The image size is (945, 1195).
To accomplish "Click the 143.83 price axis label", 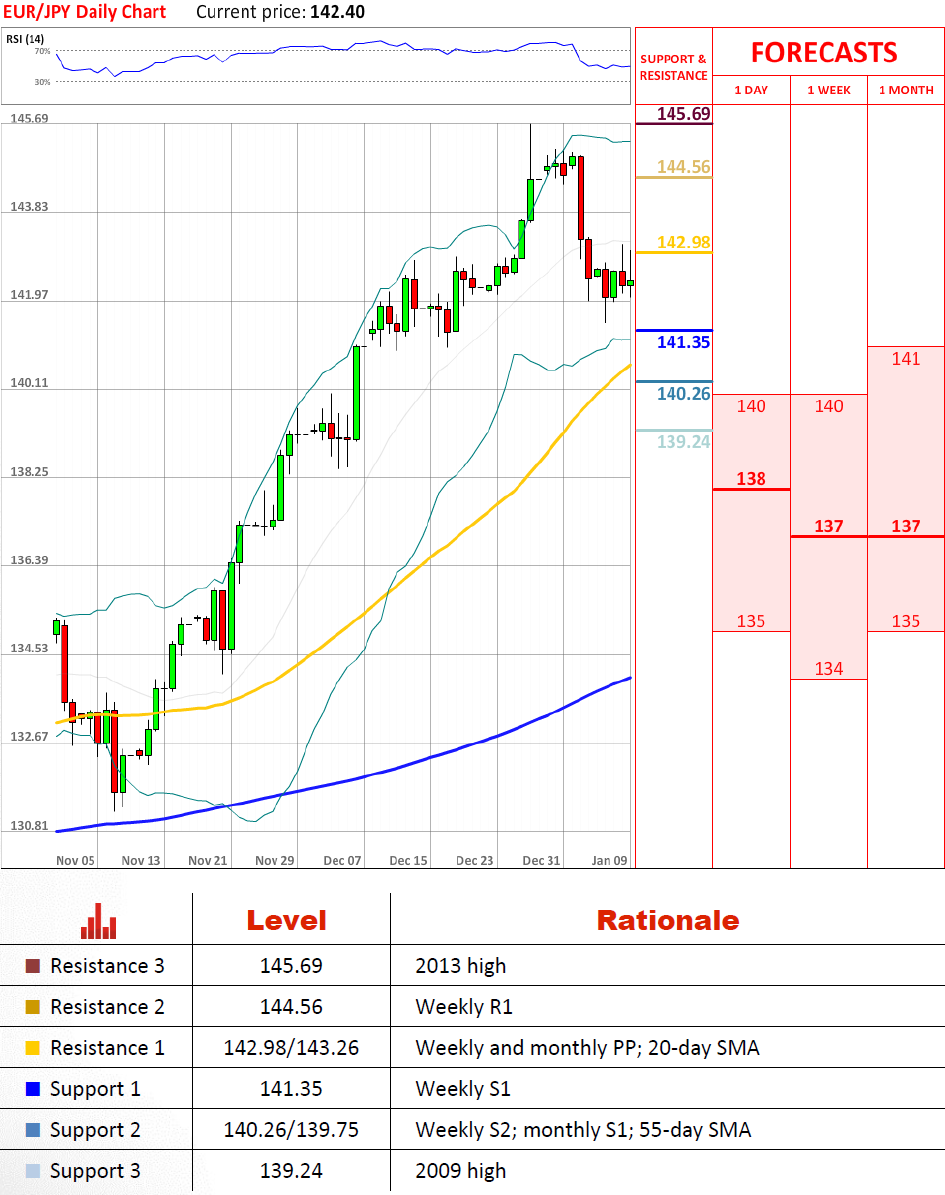I will [29, 207].
